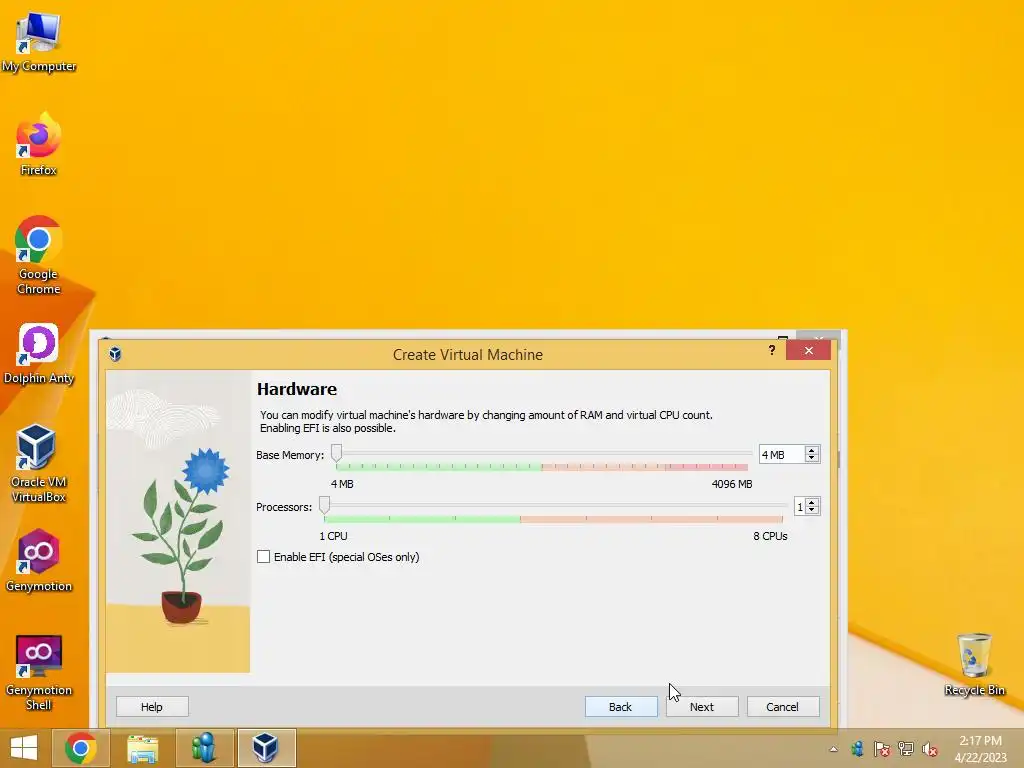Show hidden system tray icons

point(833,749)
